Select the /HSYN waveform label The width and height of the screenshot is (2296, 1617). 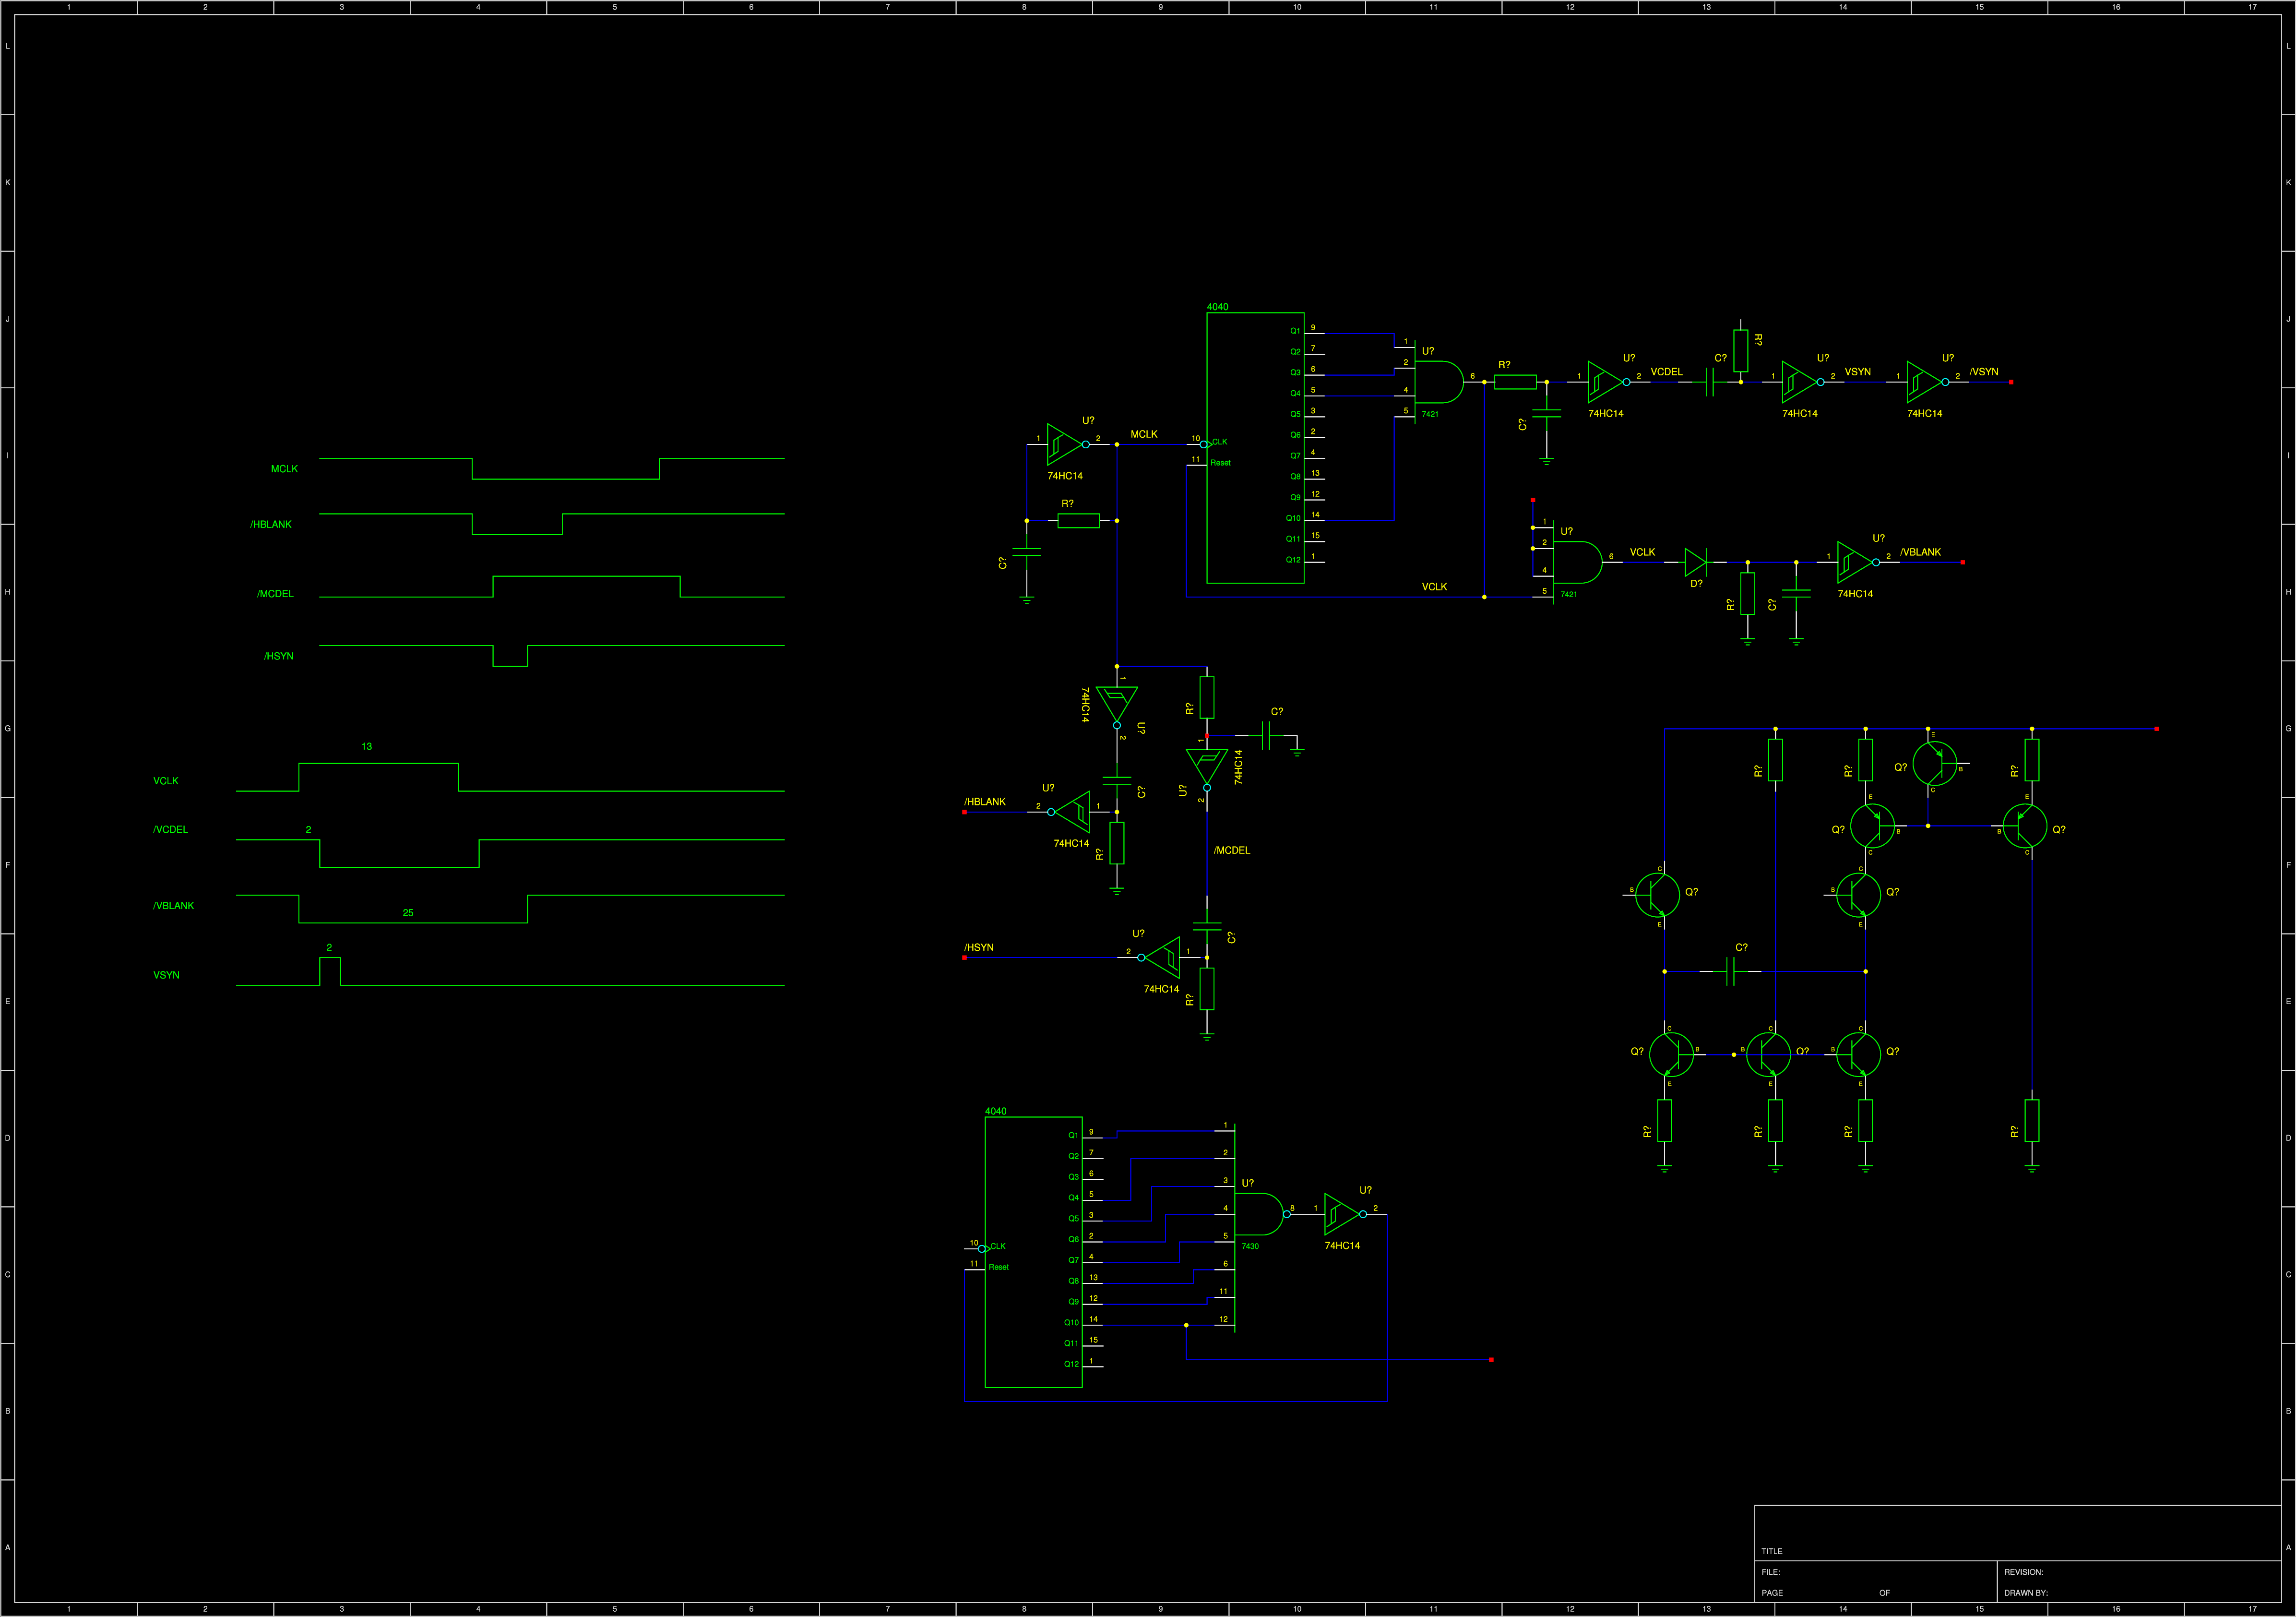279,656
